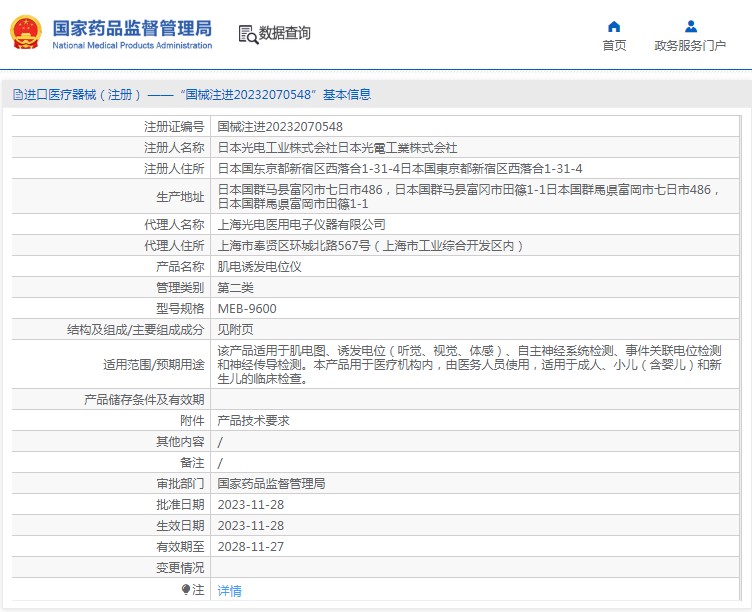
Task: Click the 政务服务门户 user icon
Action: click(x=691, y=26)
